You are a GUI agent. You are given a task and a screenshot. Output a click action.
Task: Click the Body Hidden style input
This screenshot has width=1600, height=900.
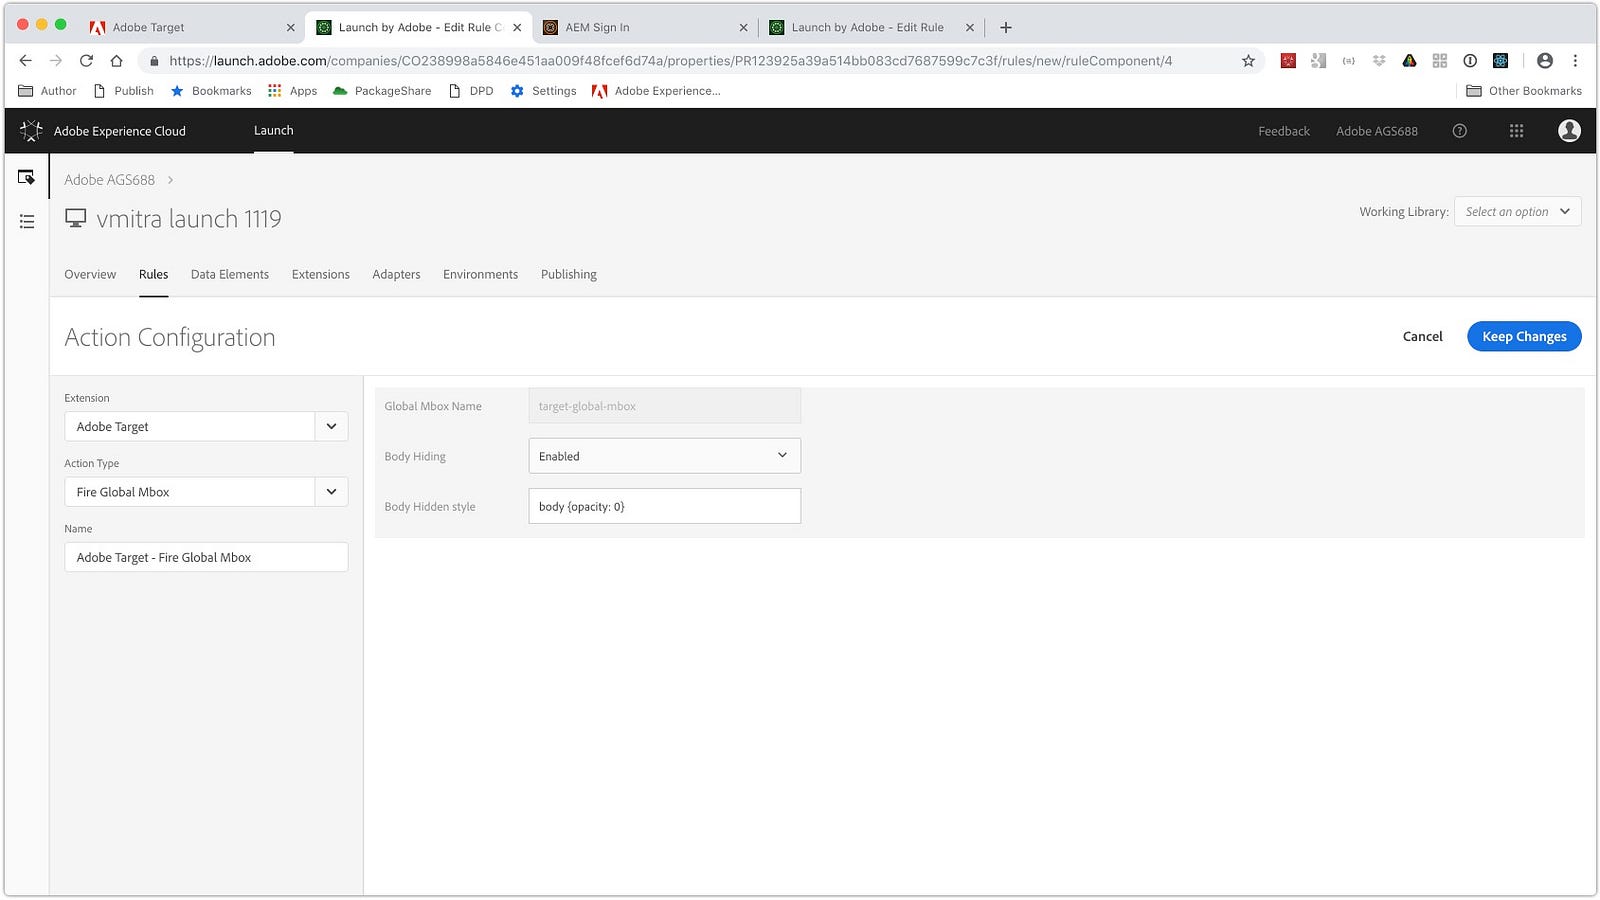click(664, 506)
